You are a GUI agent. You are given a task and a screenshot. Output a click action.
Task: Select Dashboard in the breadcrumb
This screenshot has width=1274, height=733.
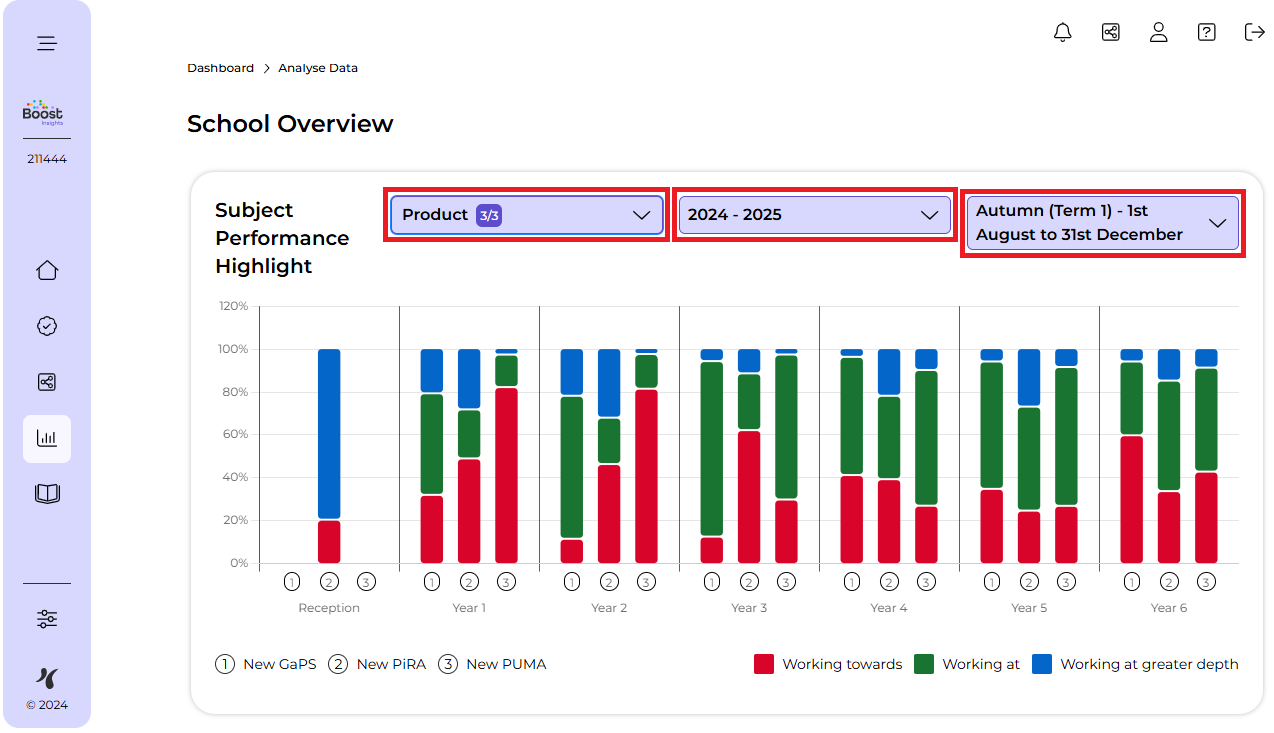pyautogui.click(x=220, y=67)
